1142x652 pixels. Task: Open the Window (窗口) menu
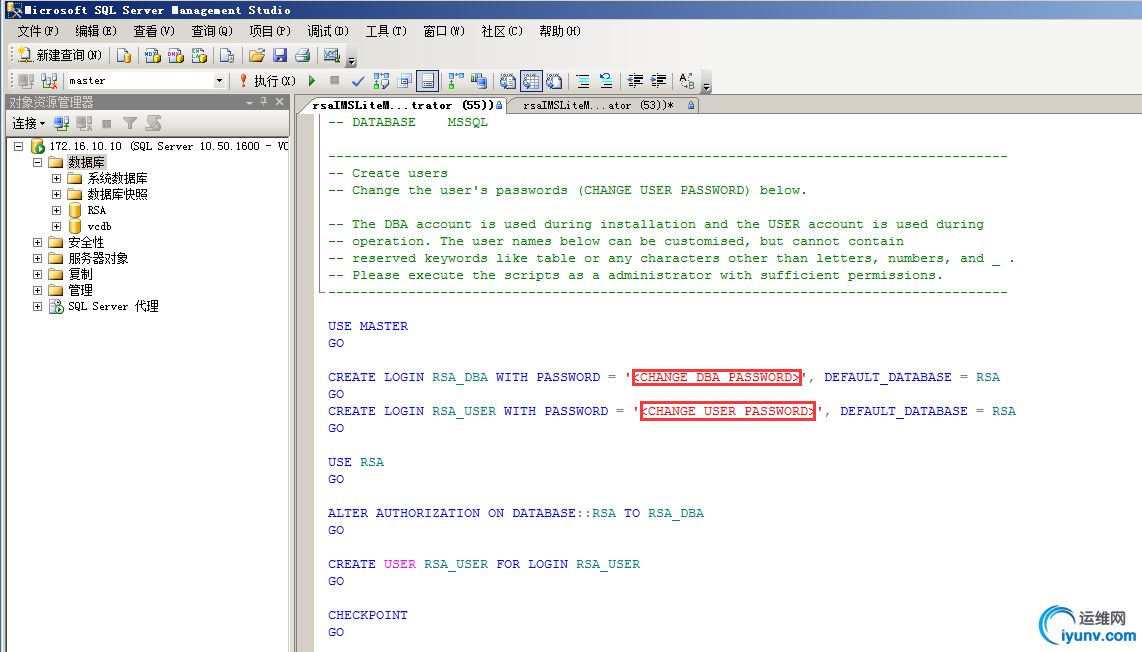(444, 31)
